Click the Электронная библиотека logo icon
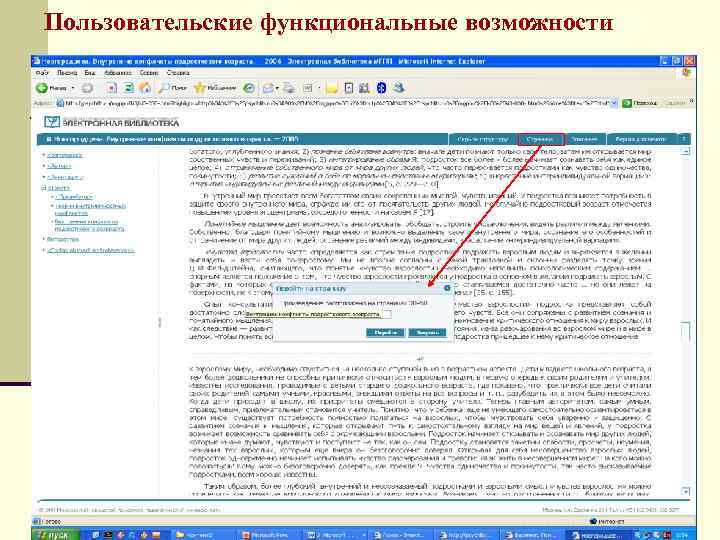This screenshot has width=720, height=540. pyautogui.click(x=52, y=122)
